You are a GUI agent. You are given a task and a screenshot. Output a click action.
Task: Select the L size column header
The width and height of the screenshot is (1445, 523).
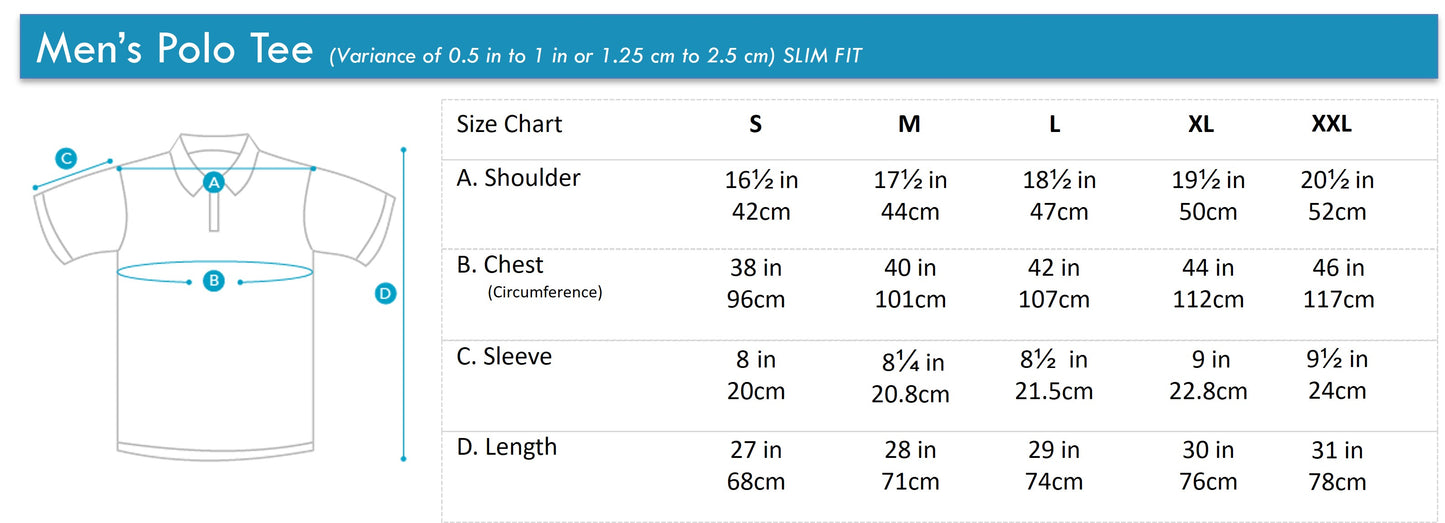click(1055, 125)
